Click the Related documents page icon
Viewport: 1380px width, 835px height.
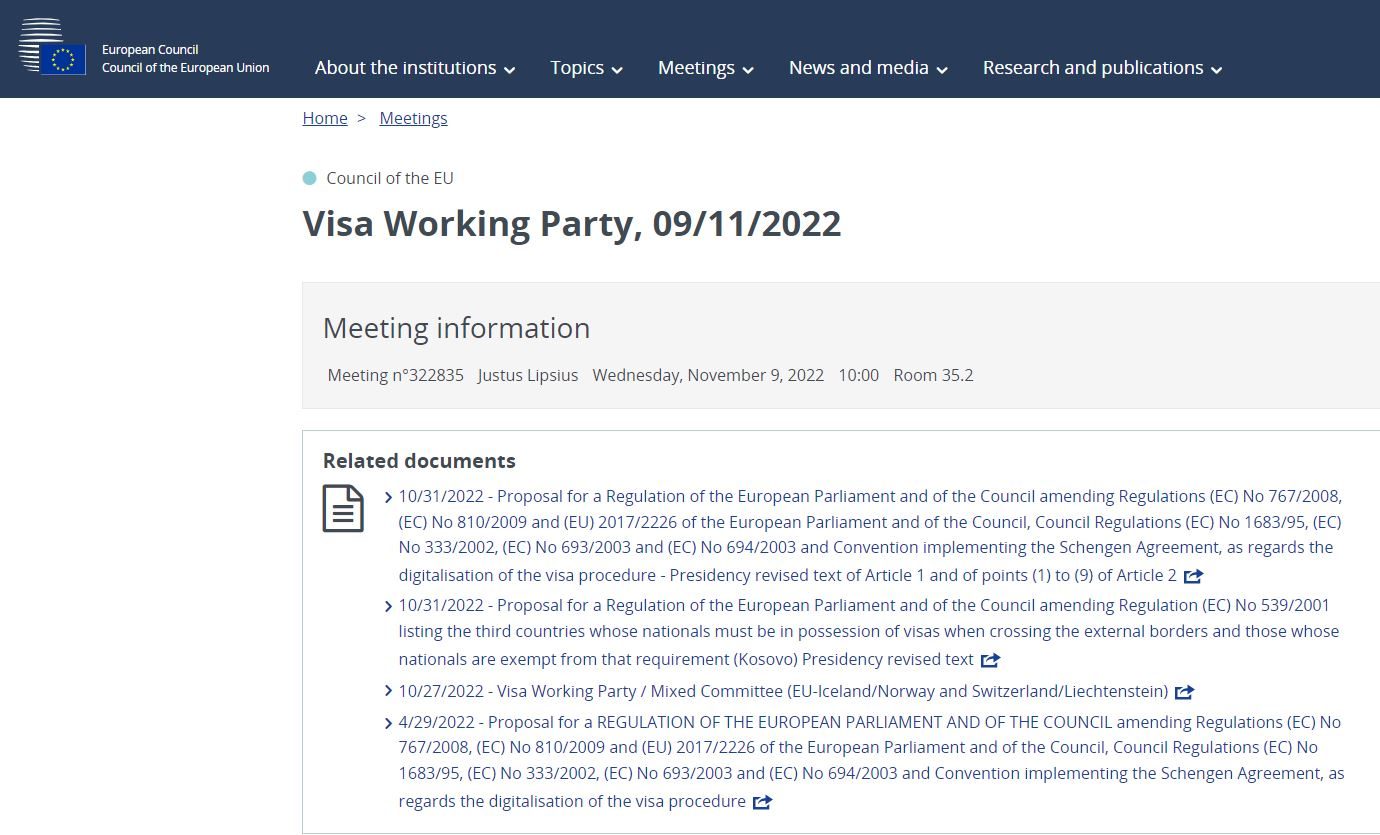coord(343,508)
